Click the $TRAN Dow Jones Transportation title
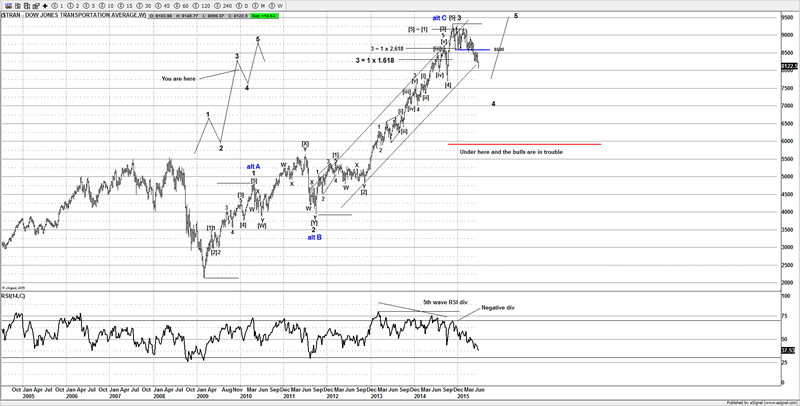 (73, 15)
